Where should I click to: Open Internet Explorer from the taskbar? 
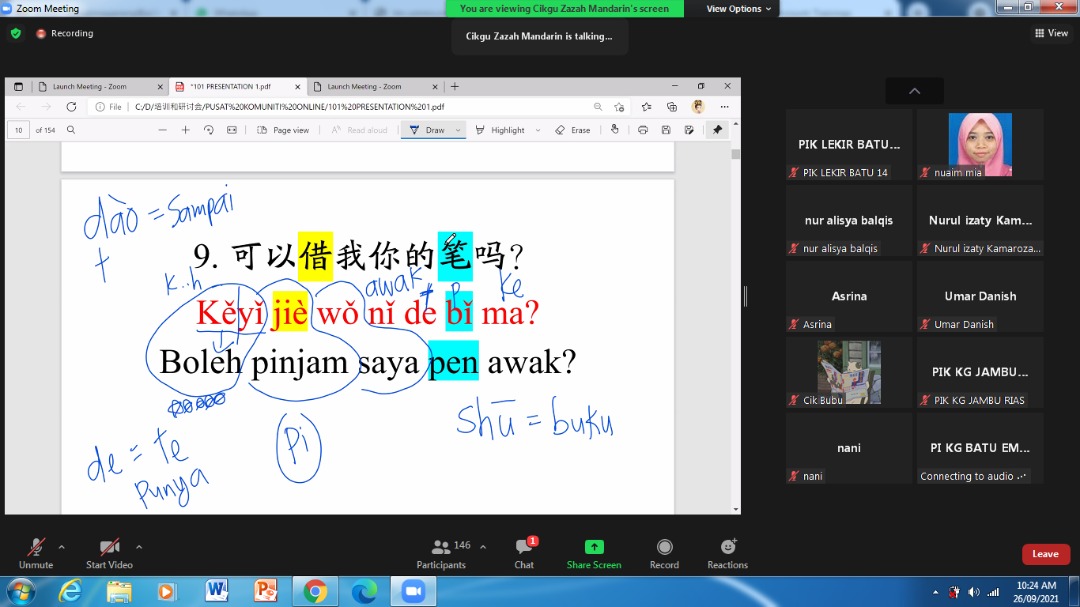[70, 592]
